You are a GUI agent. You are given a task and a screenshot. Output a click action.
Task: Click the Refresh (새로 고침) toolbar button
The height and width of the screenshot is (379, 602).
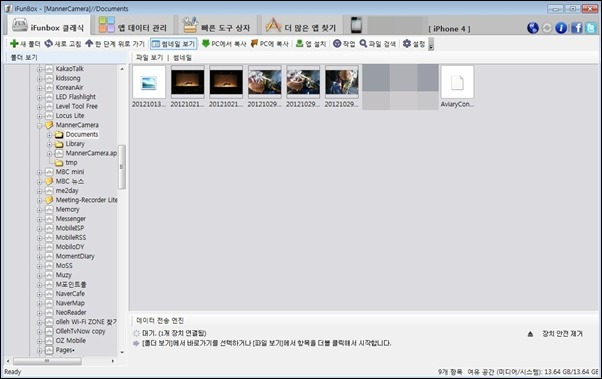tap(63, 44)
